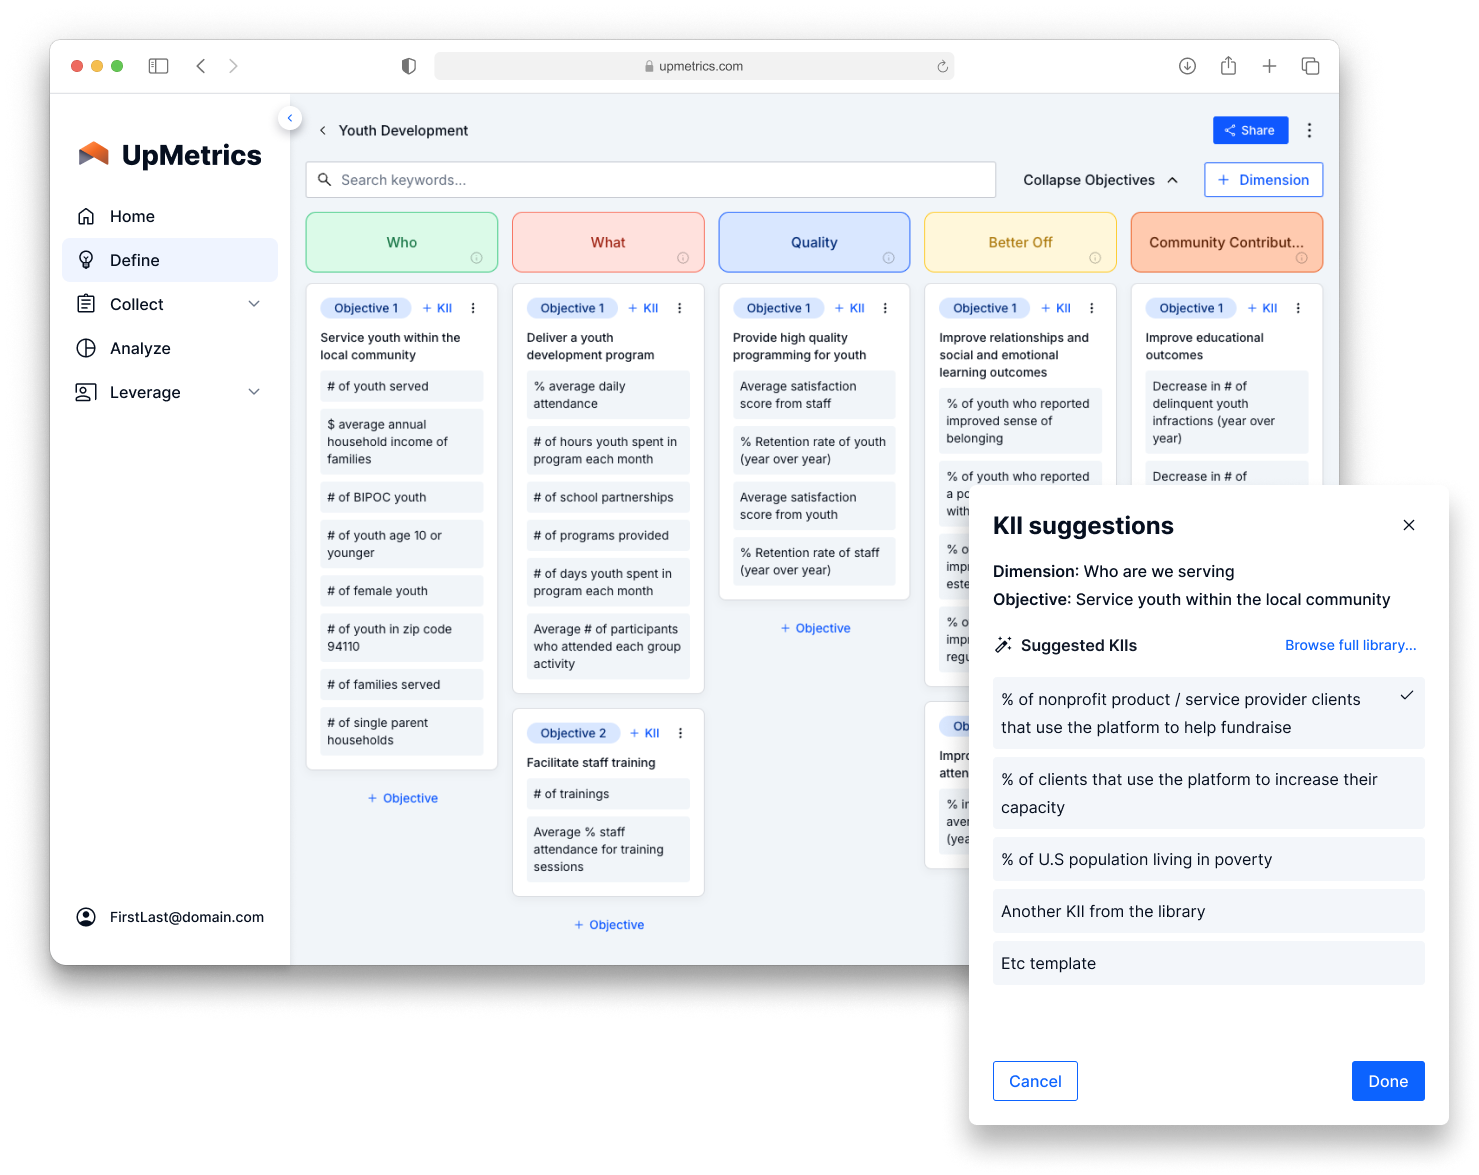Go back to Youth Development breadcrumb
The height and width of the screenshot is (1175, 1479).
(x=322, y=130)
